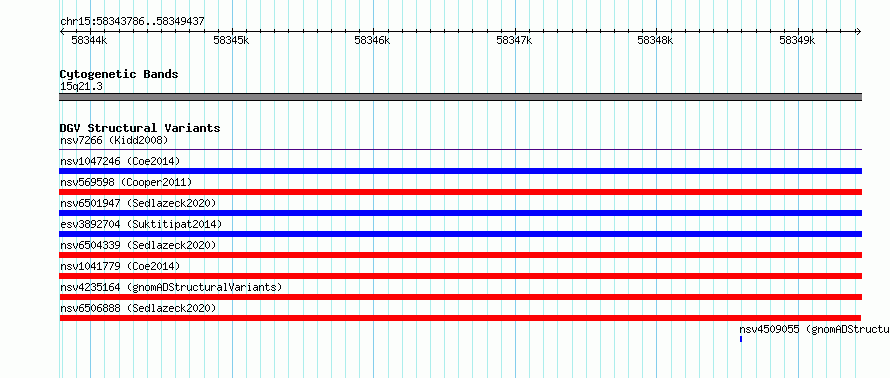Click the nsv7266 (Kidd2008) variant label
890x378 pixels.
[x=114, y=140]
